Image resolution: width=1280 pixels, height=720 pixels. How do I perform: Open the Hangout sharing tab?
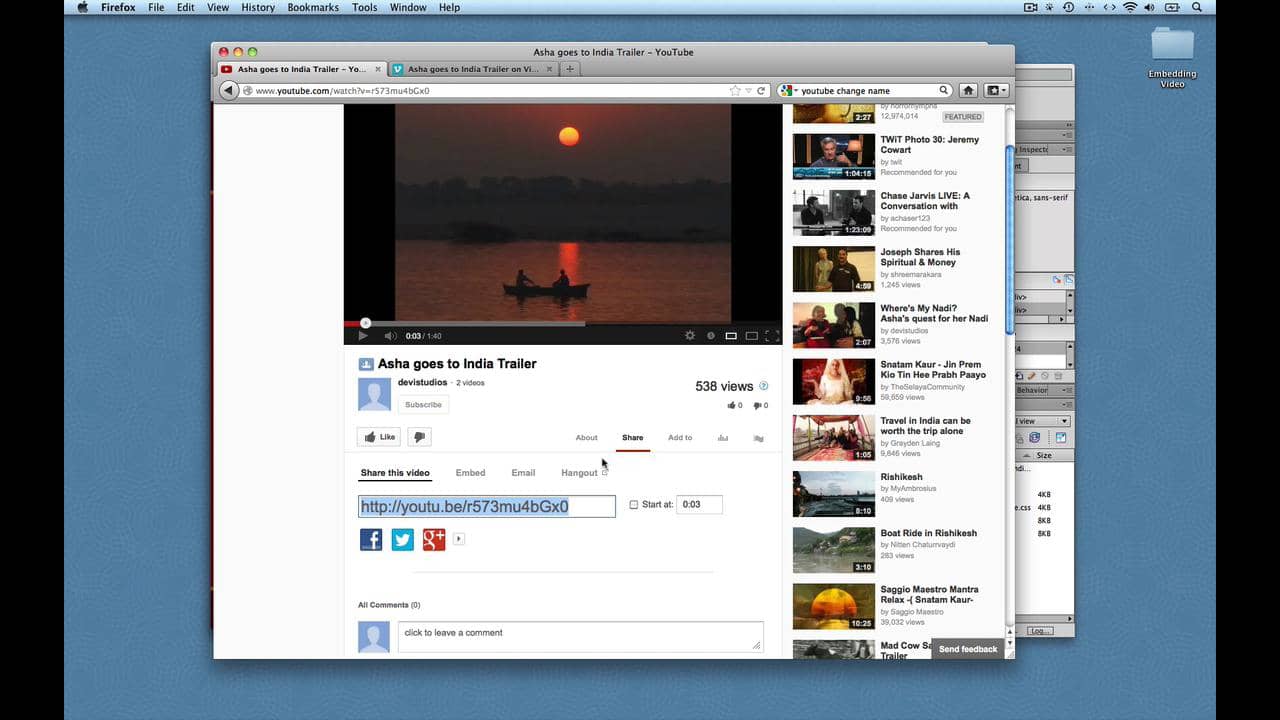584,473
